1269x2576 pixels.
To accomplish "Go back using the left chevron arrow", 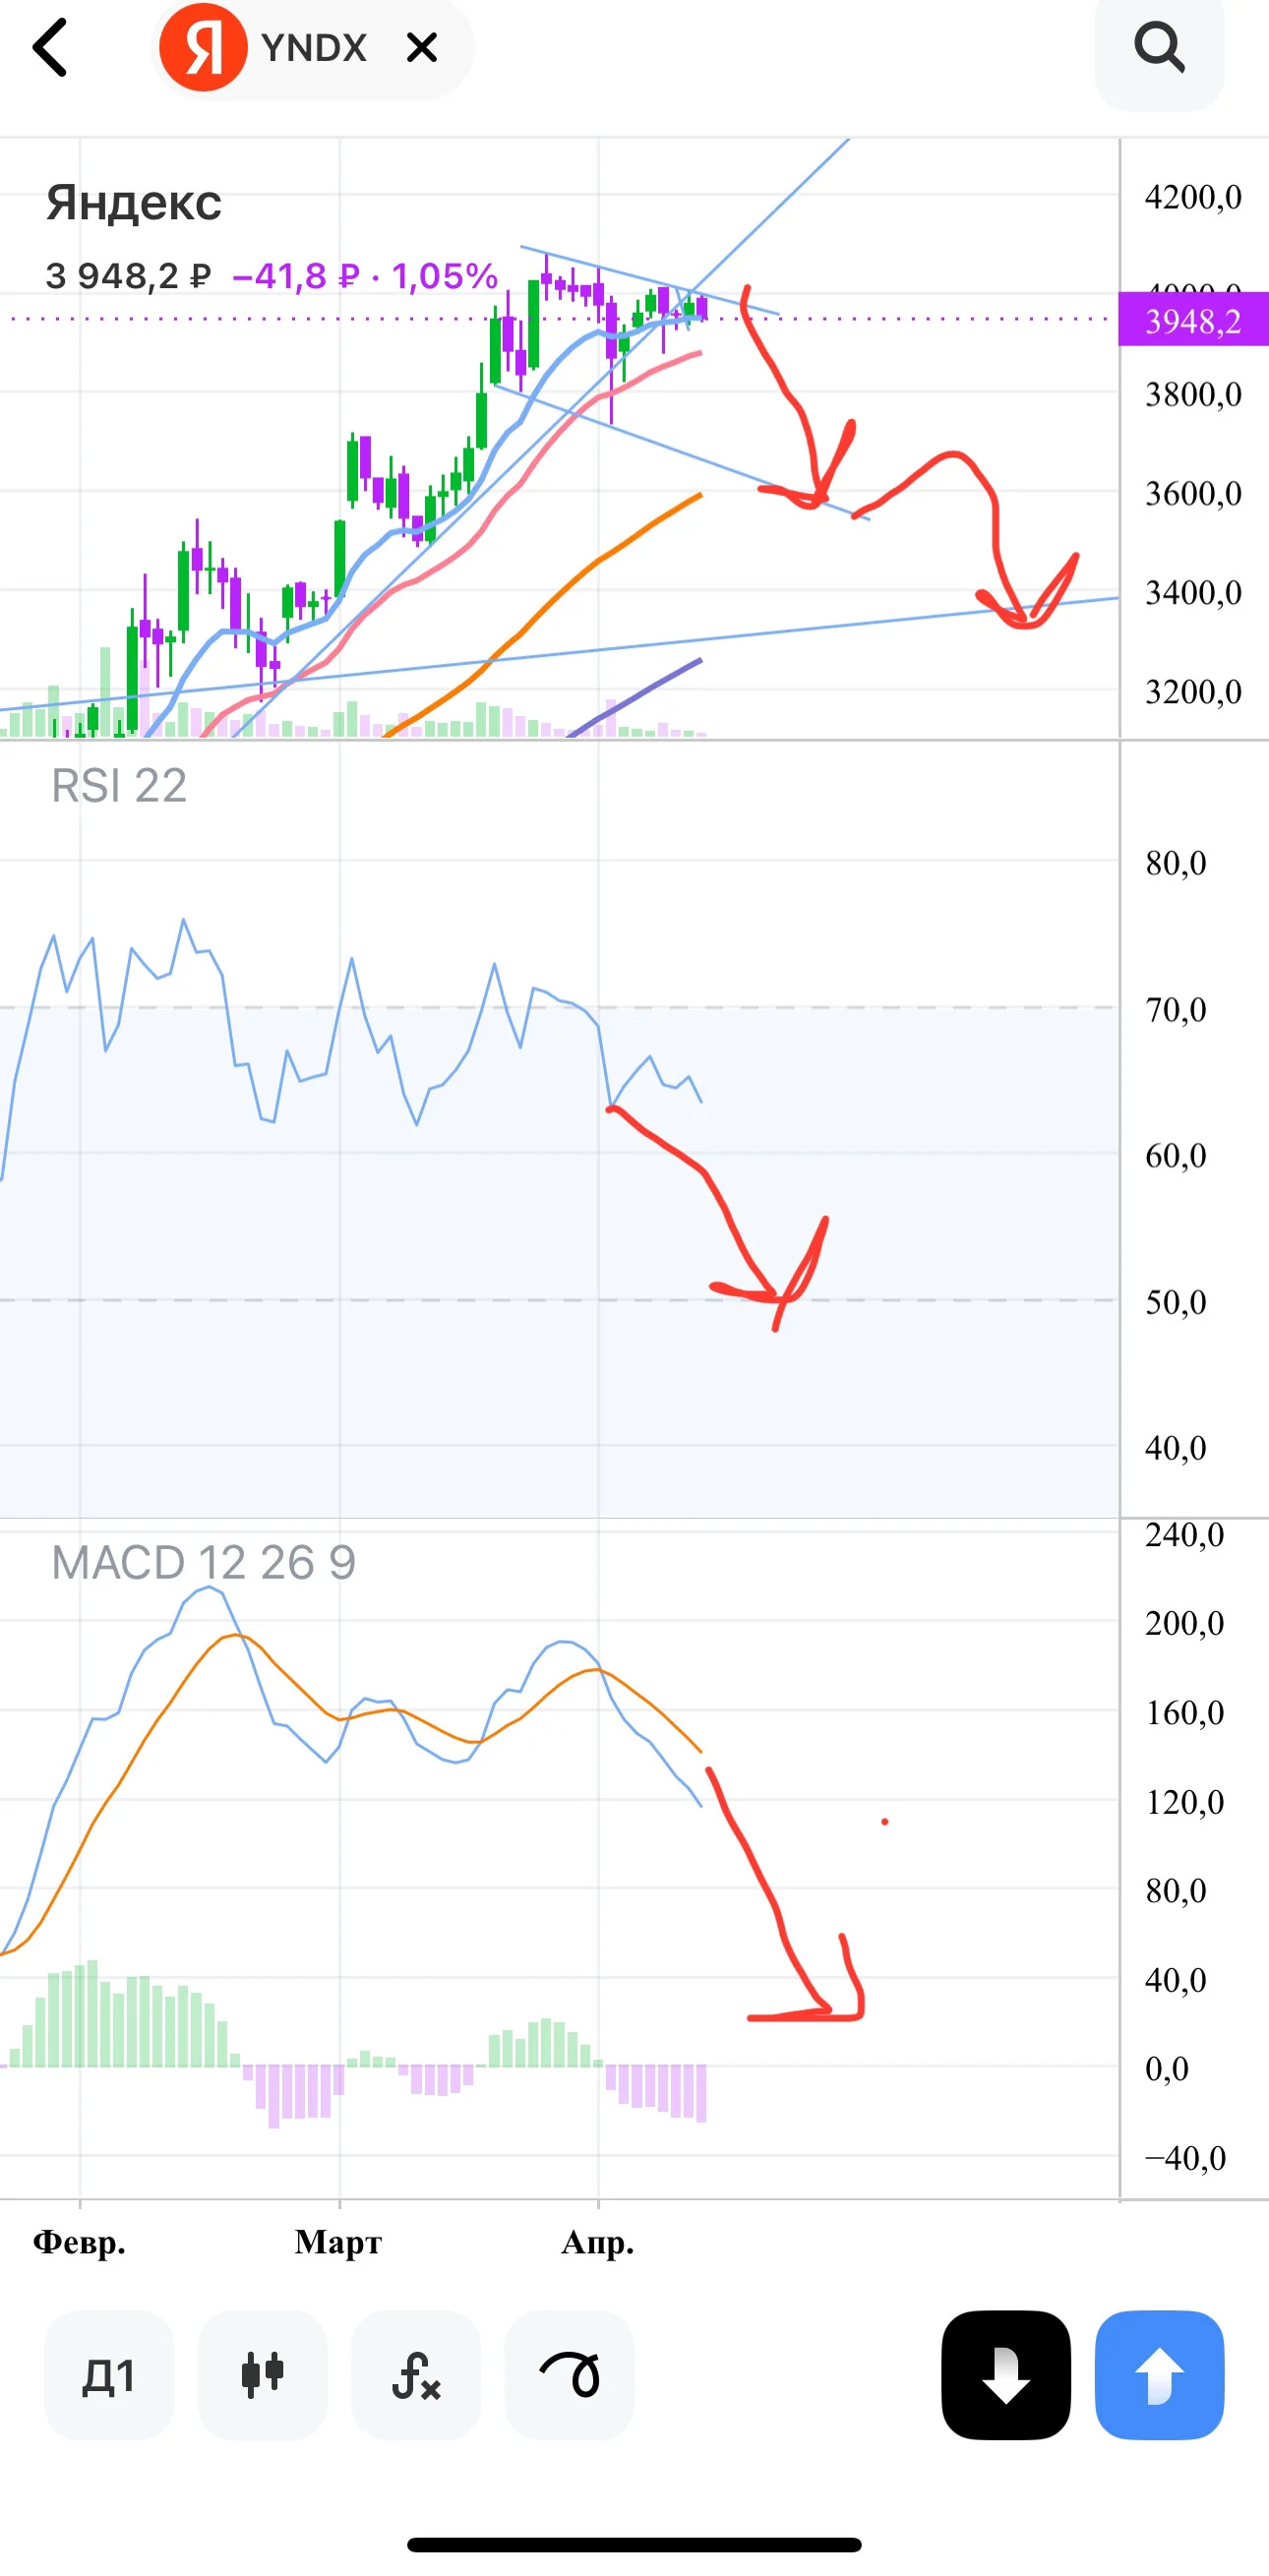I will pos(50,47).
